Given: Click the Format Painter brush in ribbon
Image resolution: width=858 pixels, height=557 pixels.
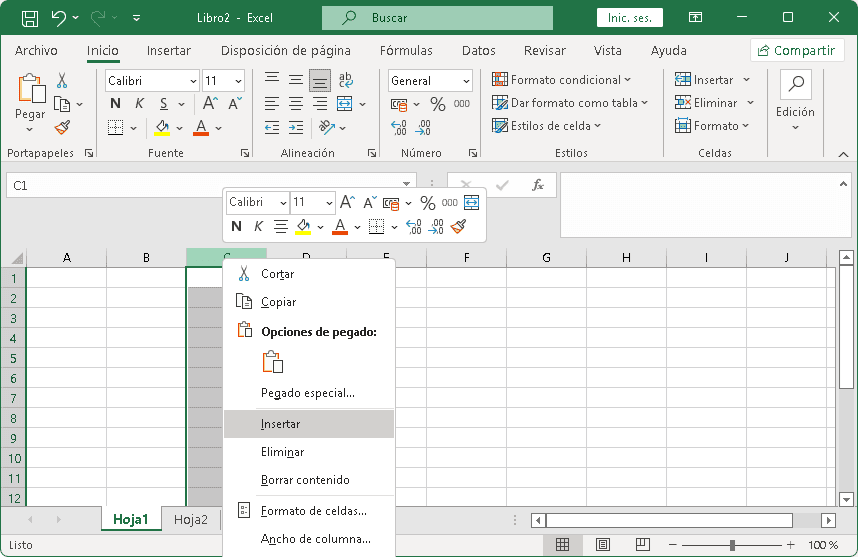Looking at the screenshot, I should (62, 127).
